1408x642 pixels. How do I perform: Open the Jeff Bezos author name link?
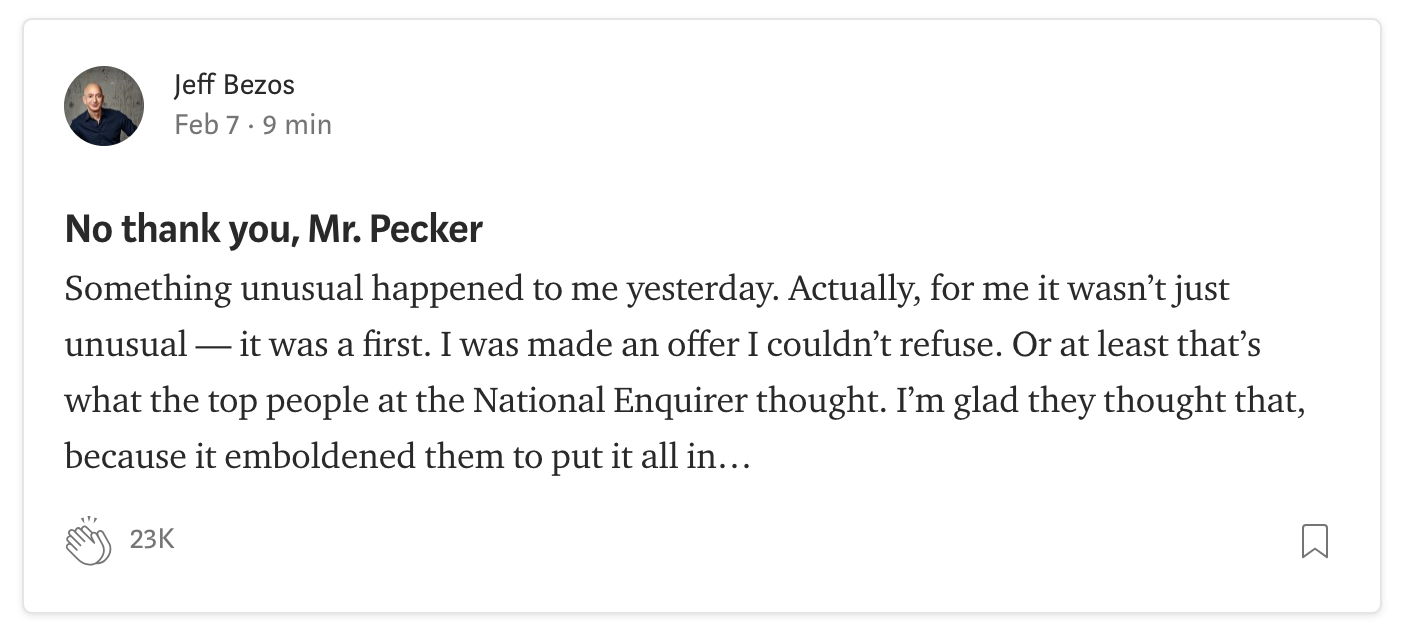(234, 86)
